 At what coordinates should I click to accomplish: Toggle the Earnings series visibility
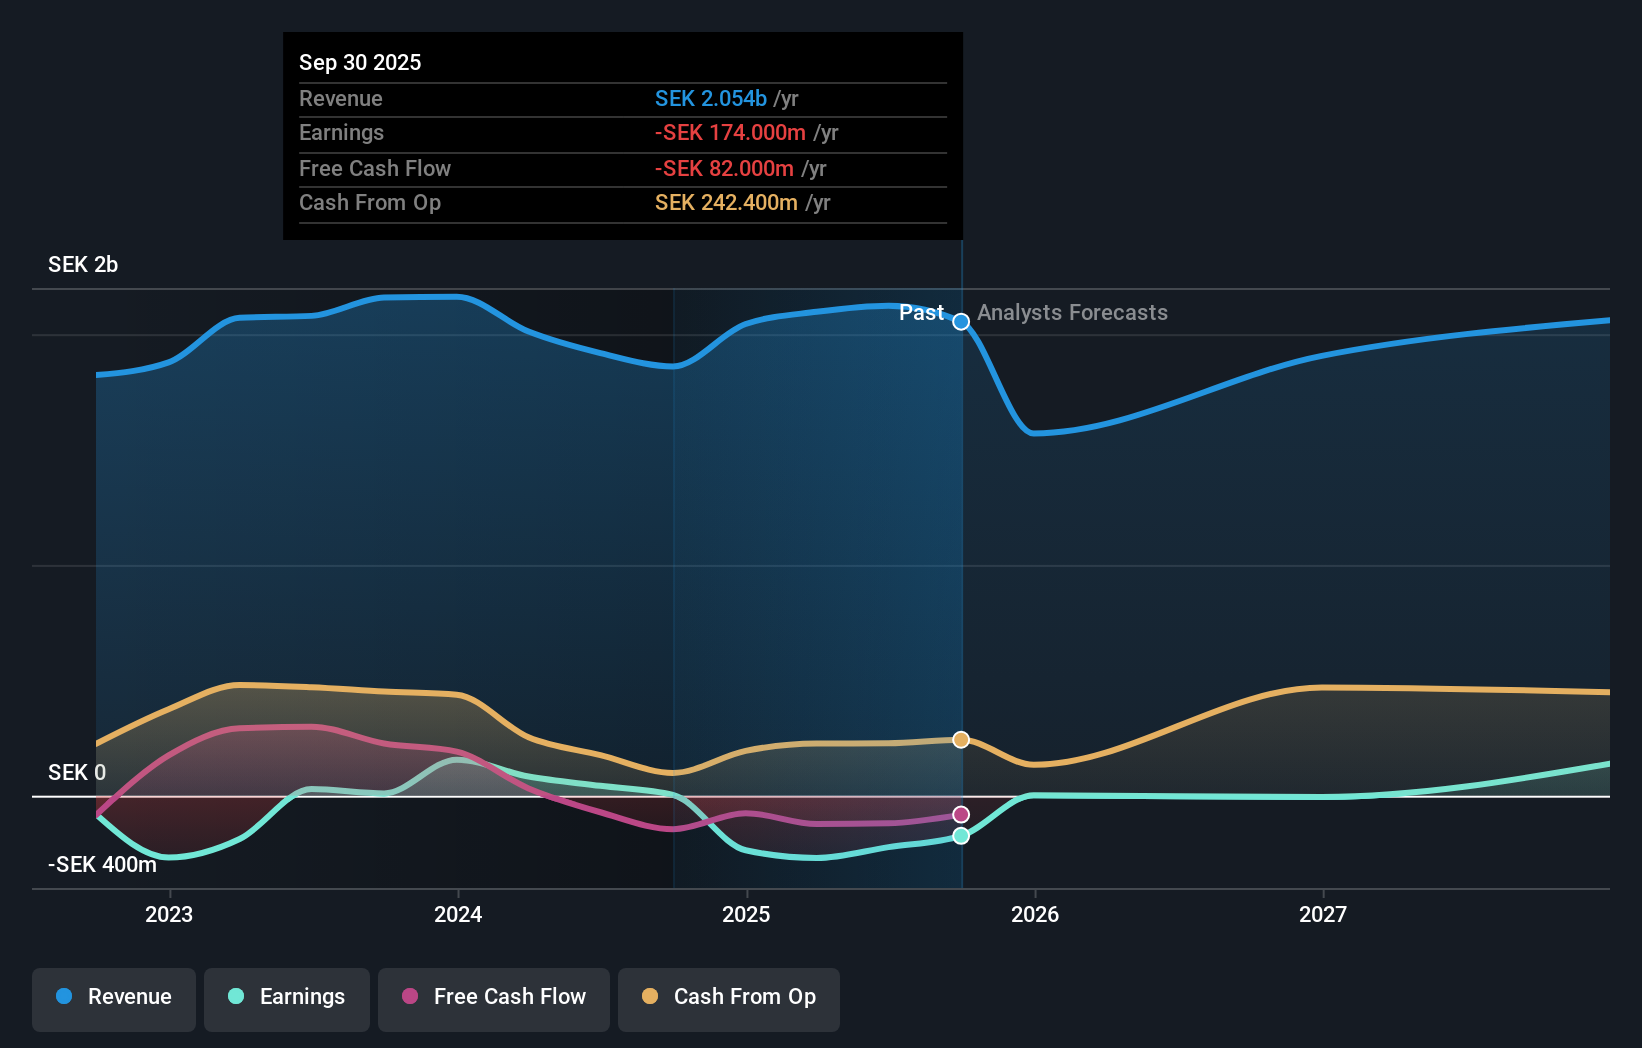[286, 997]
